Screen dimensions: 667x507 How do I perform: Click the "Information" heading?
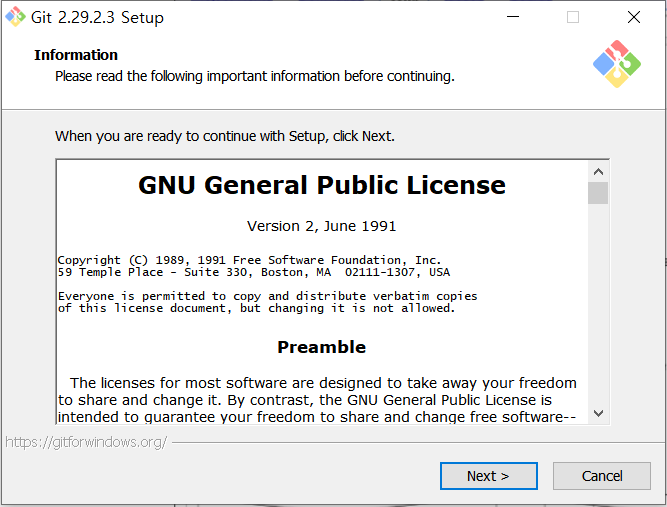76,55
